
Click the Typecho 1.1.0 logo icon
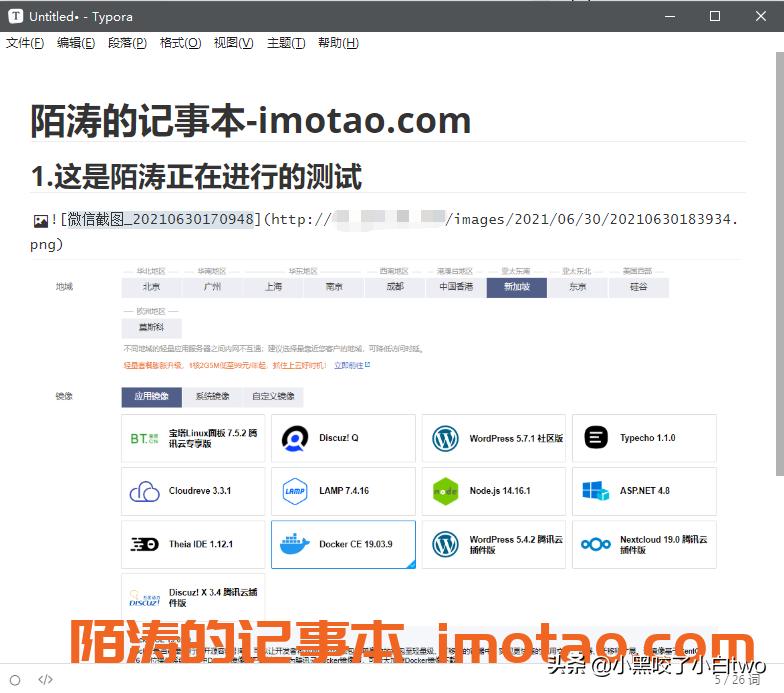[x=596, y=438]
